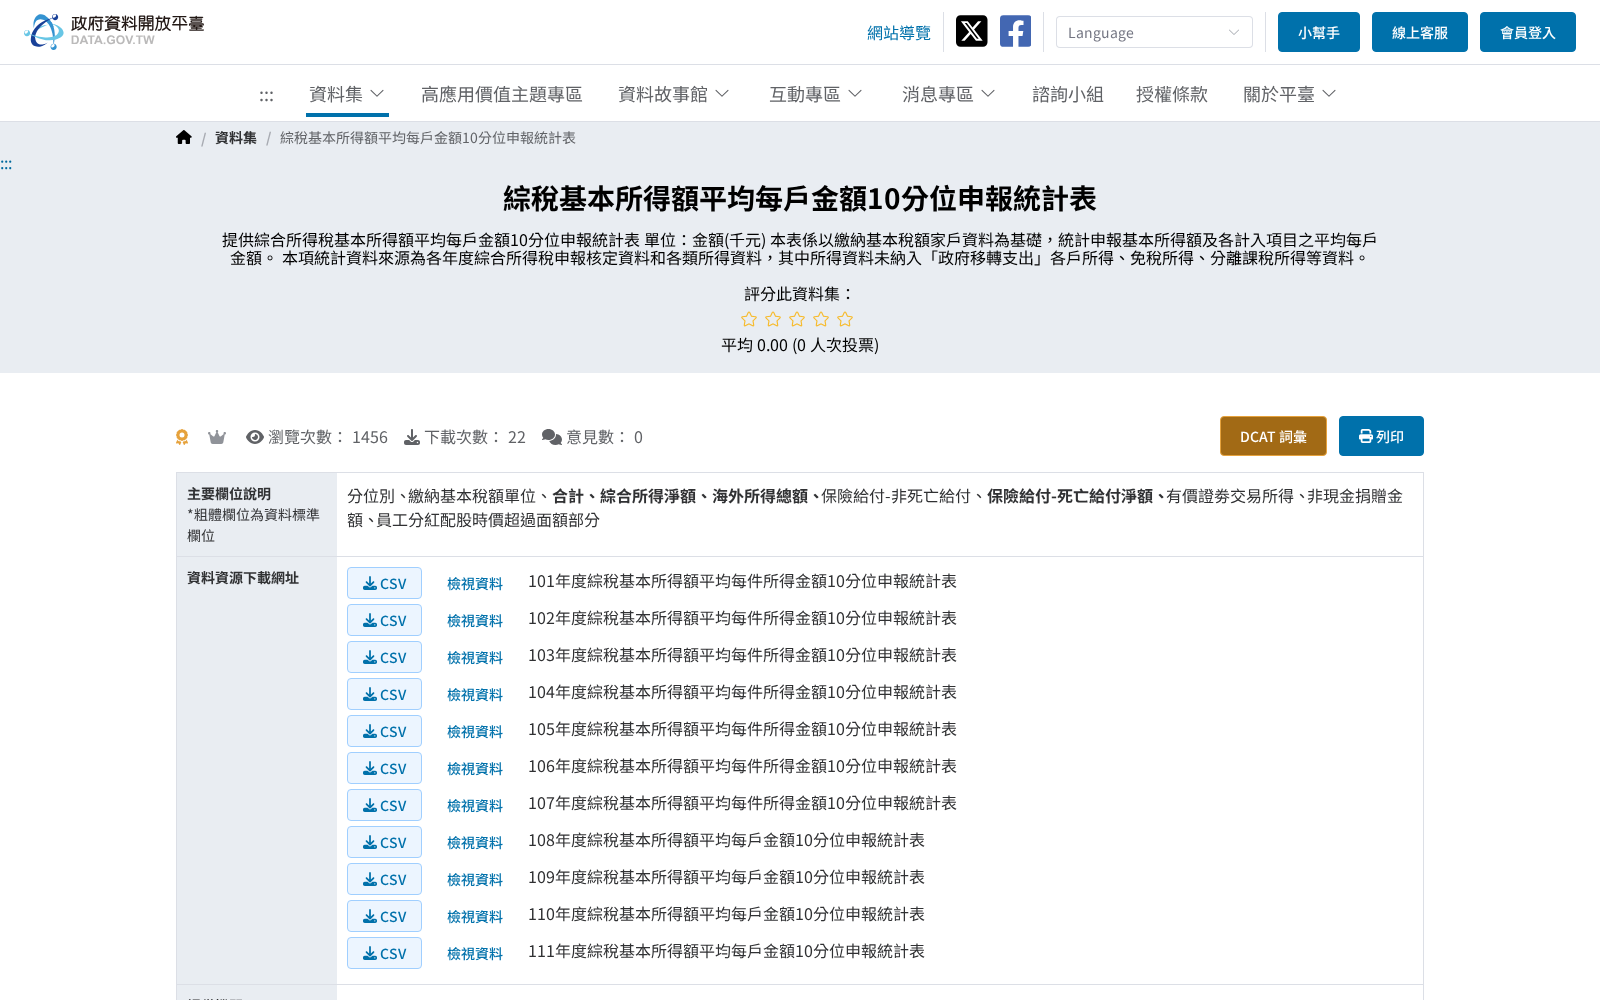Rate dataset with third star
1600x1000 pixels.
point(797,319)
